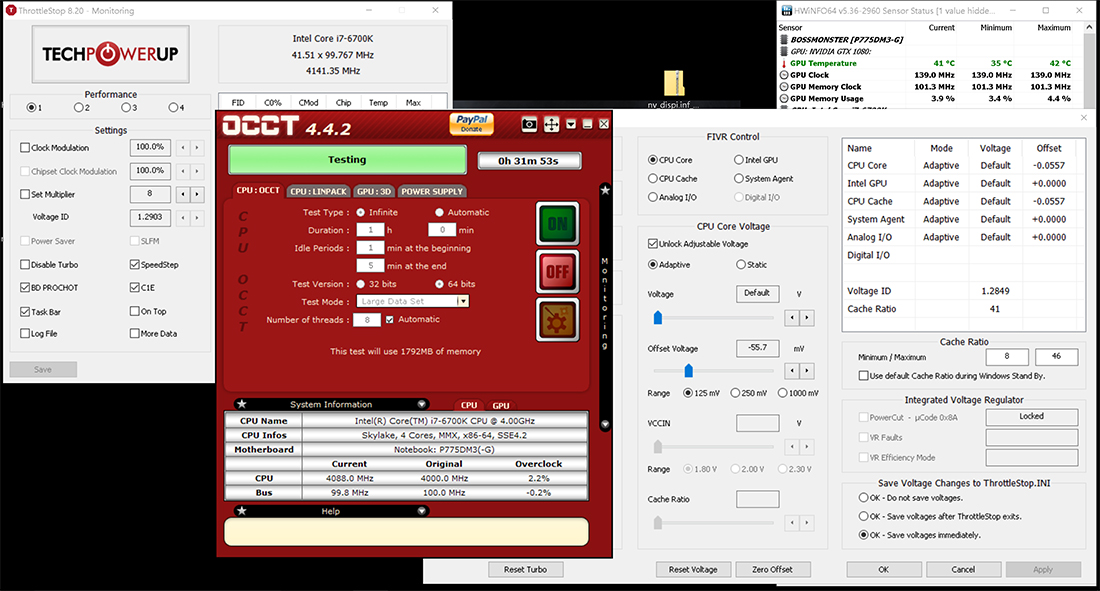Screen dimensions: 1100x591
Task: Switch to the CPU:LINPACK tab
Action: pyautogui.click(x=318, y=191)
